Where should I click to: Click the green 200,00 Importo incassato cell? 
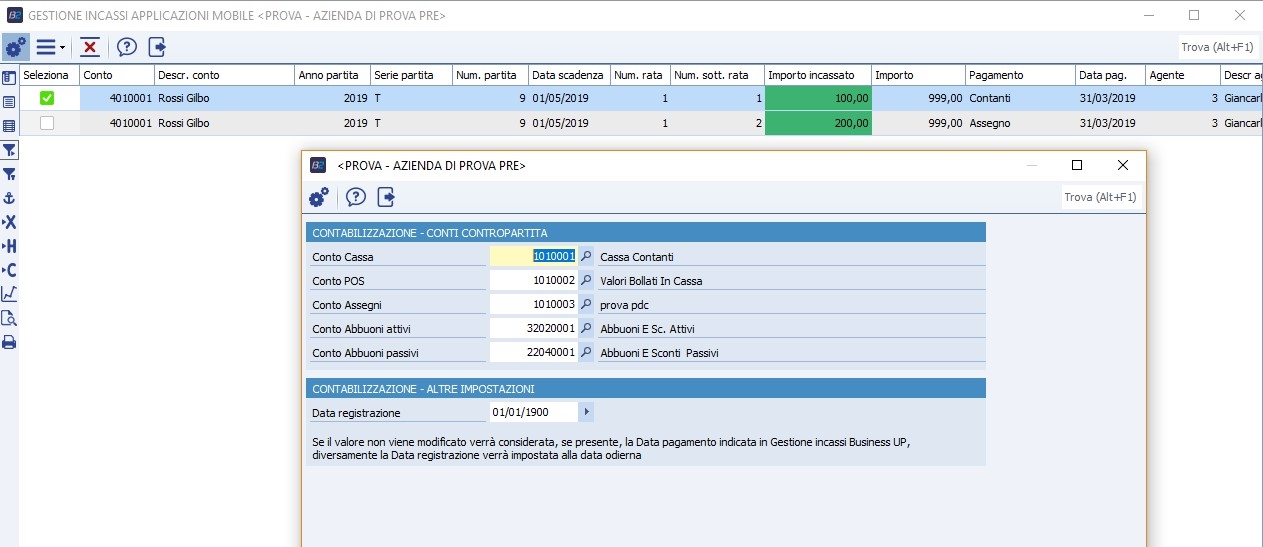point(818,123)
